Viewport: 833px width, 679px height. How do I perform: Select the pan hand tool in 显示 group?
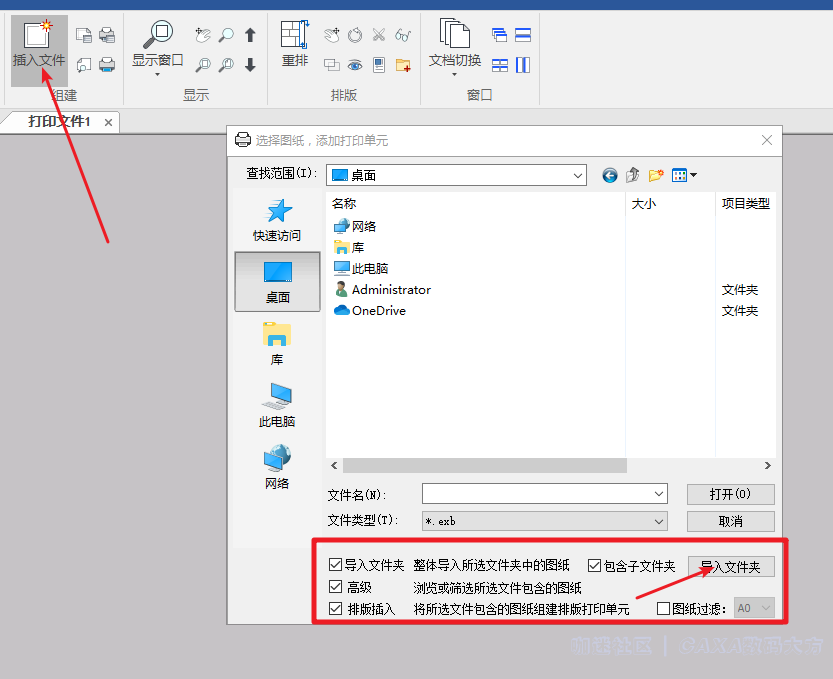click(x=202, y=35)
